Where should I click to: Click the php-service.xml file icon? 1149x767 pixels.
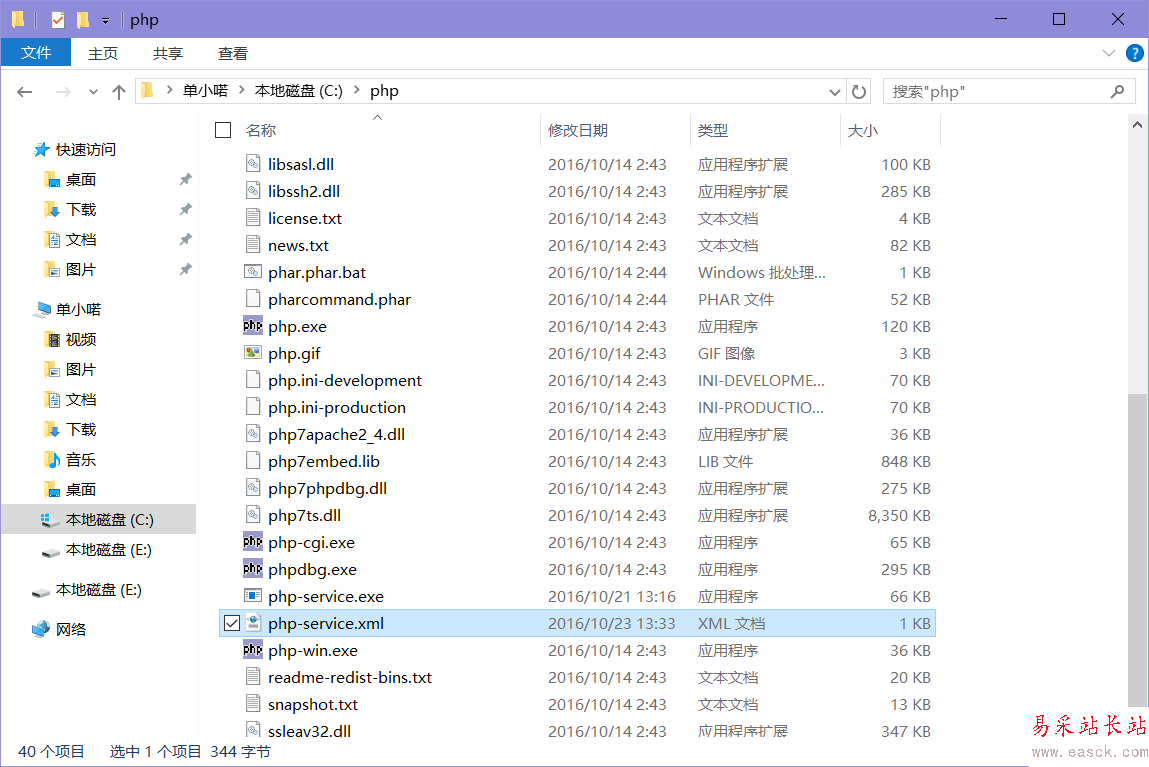click(x=253, y=623)
